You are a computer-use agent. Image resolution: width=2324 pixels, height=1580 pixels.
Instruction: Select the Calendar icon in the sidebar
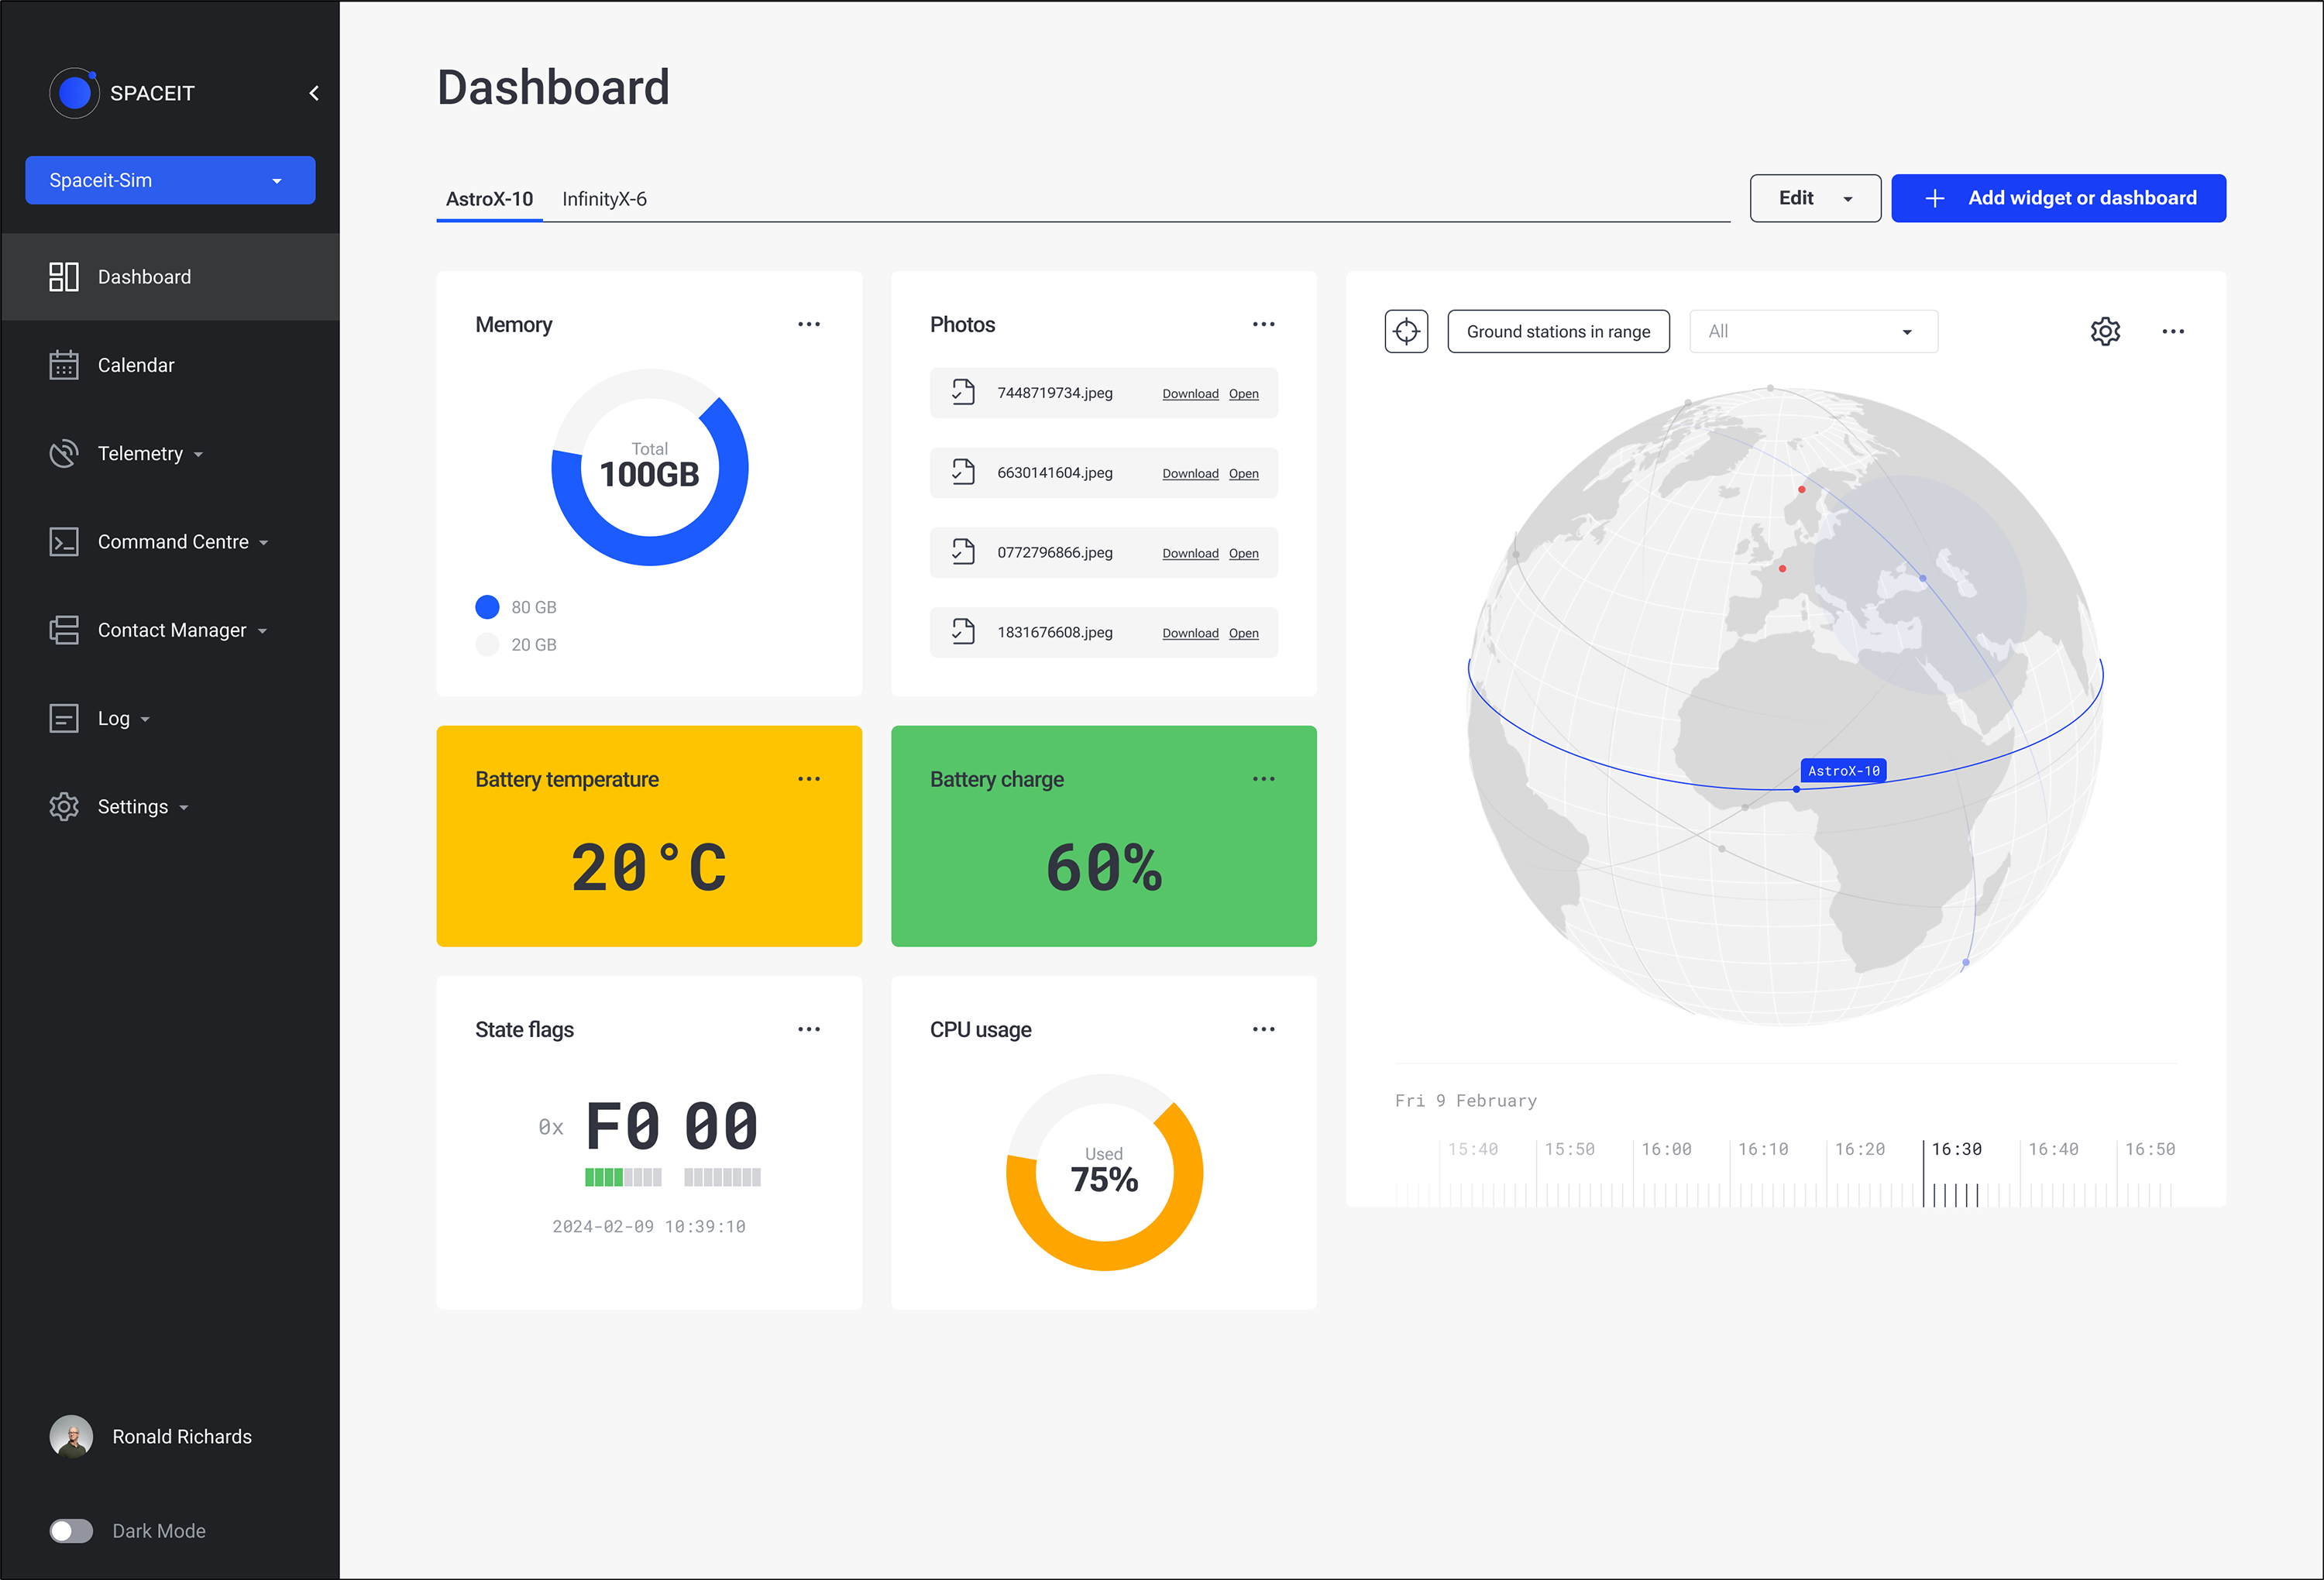(x=64, y=365)
